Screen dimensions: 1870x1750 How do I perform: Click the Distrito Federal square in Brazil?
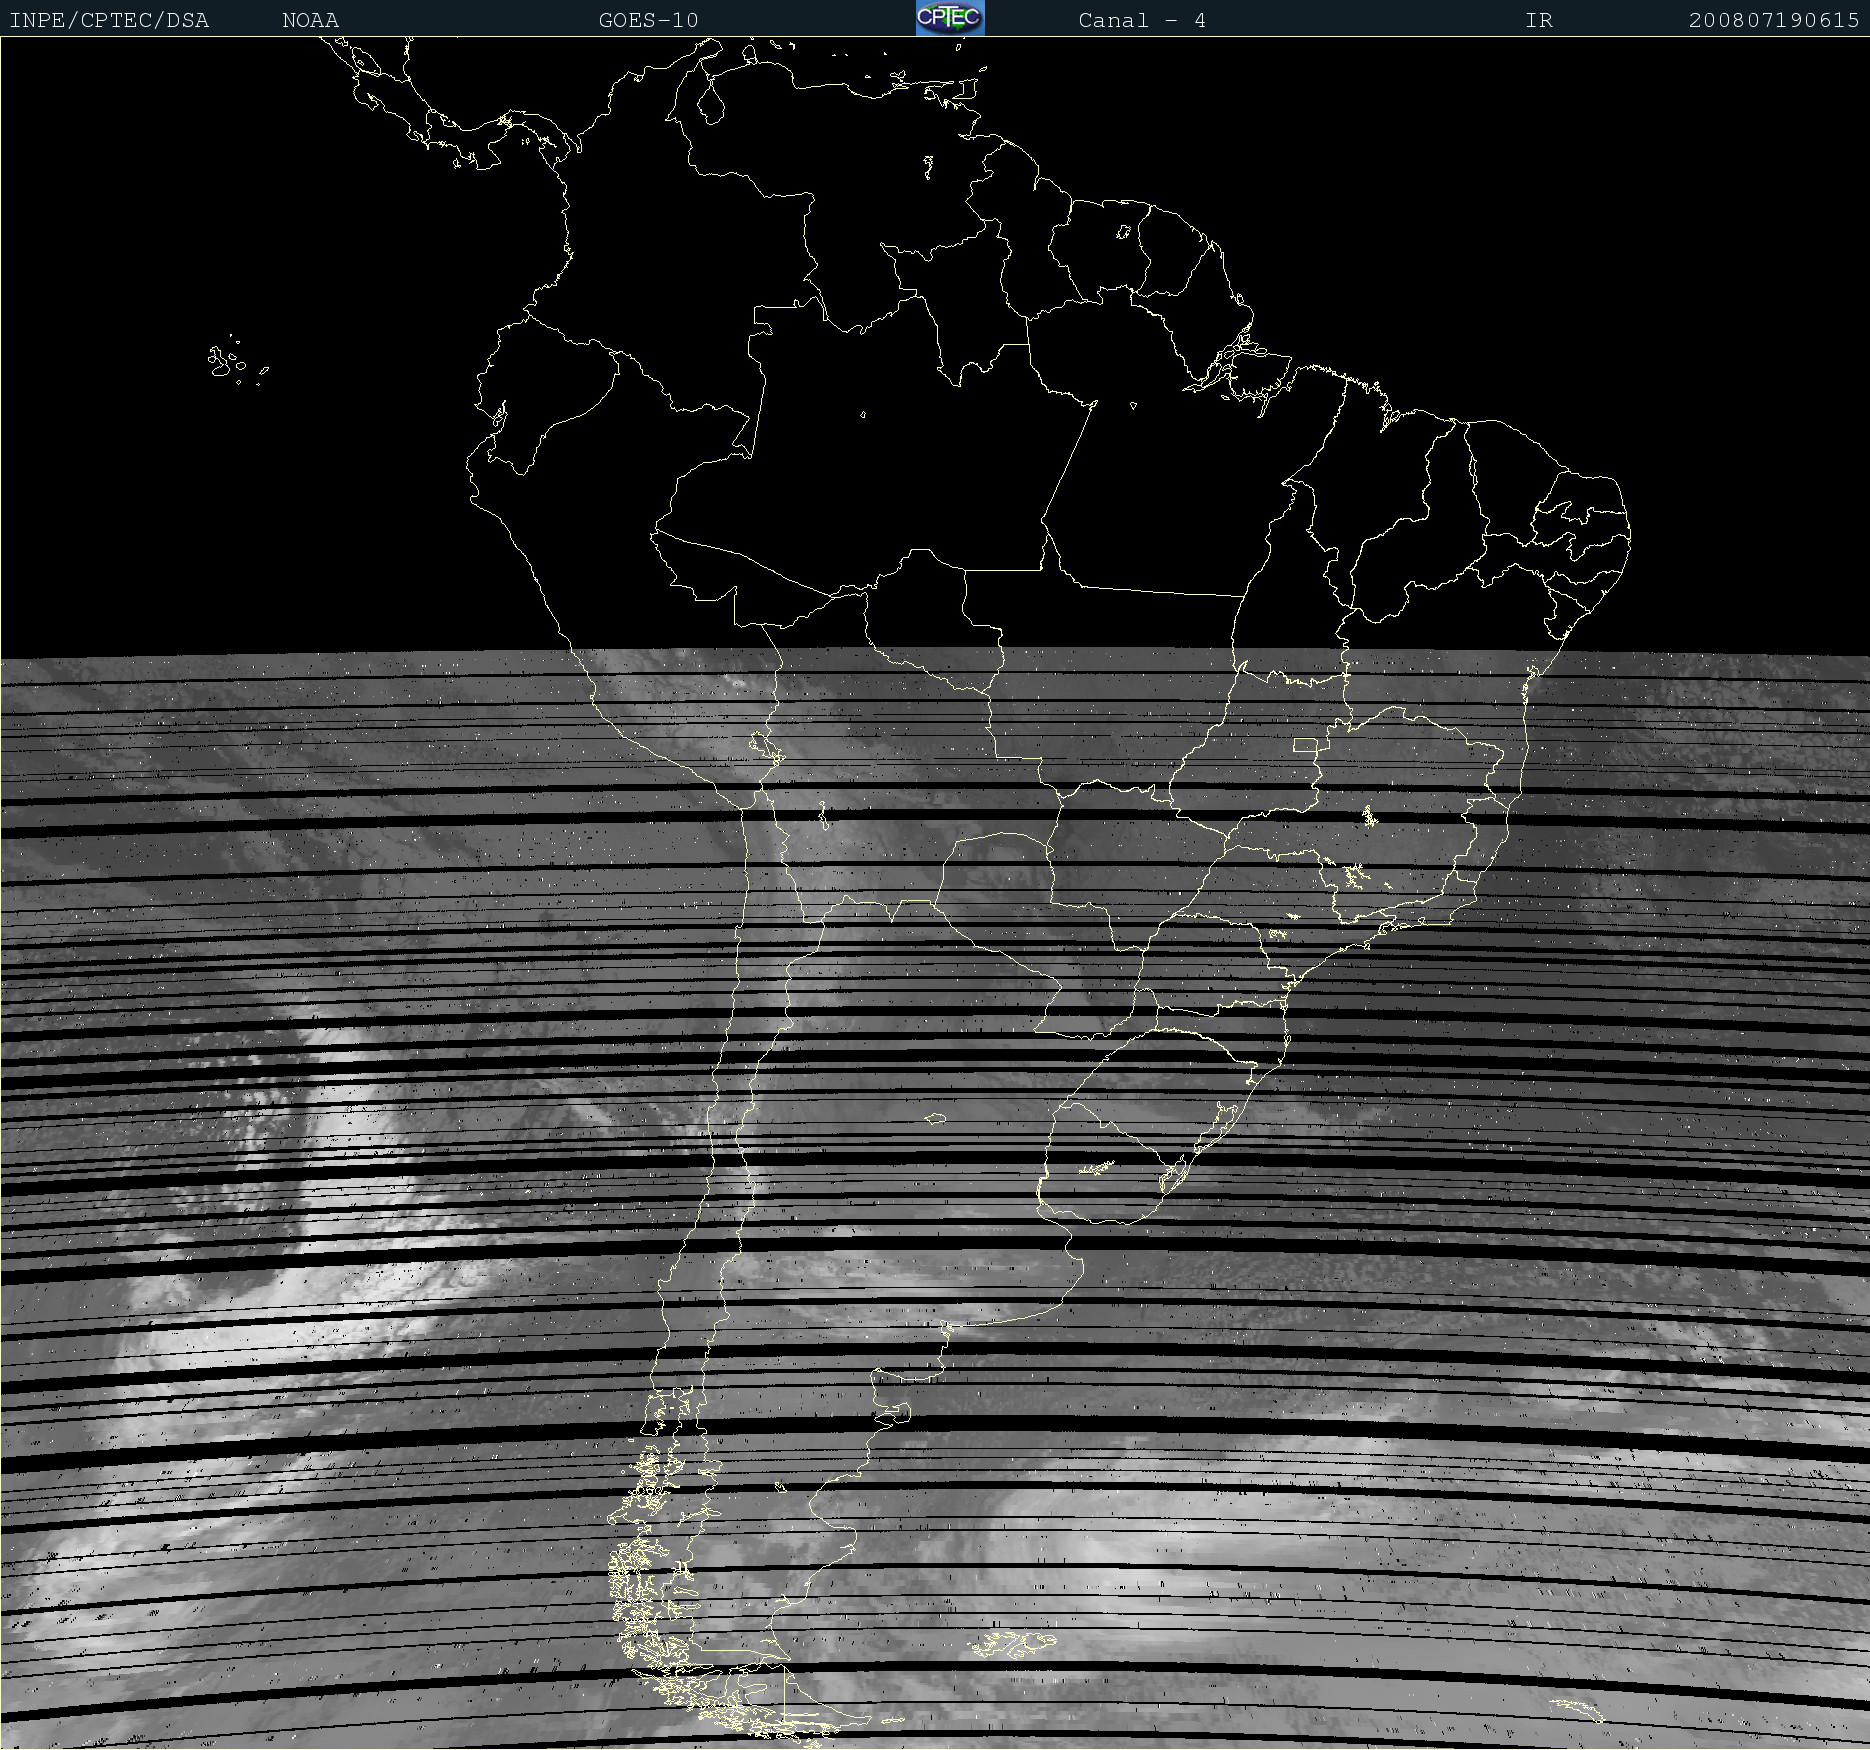click(x=1305, y=745)
